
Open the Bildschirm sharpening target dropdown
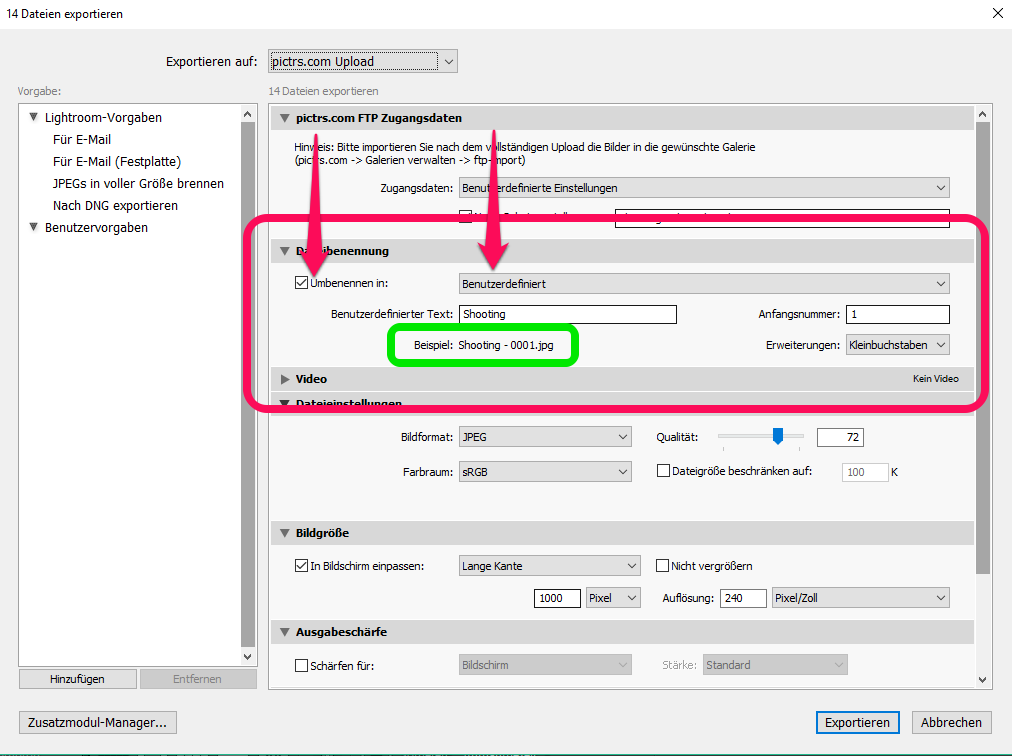(545, 664)
